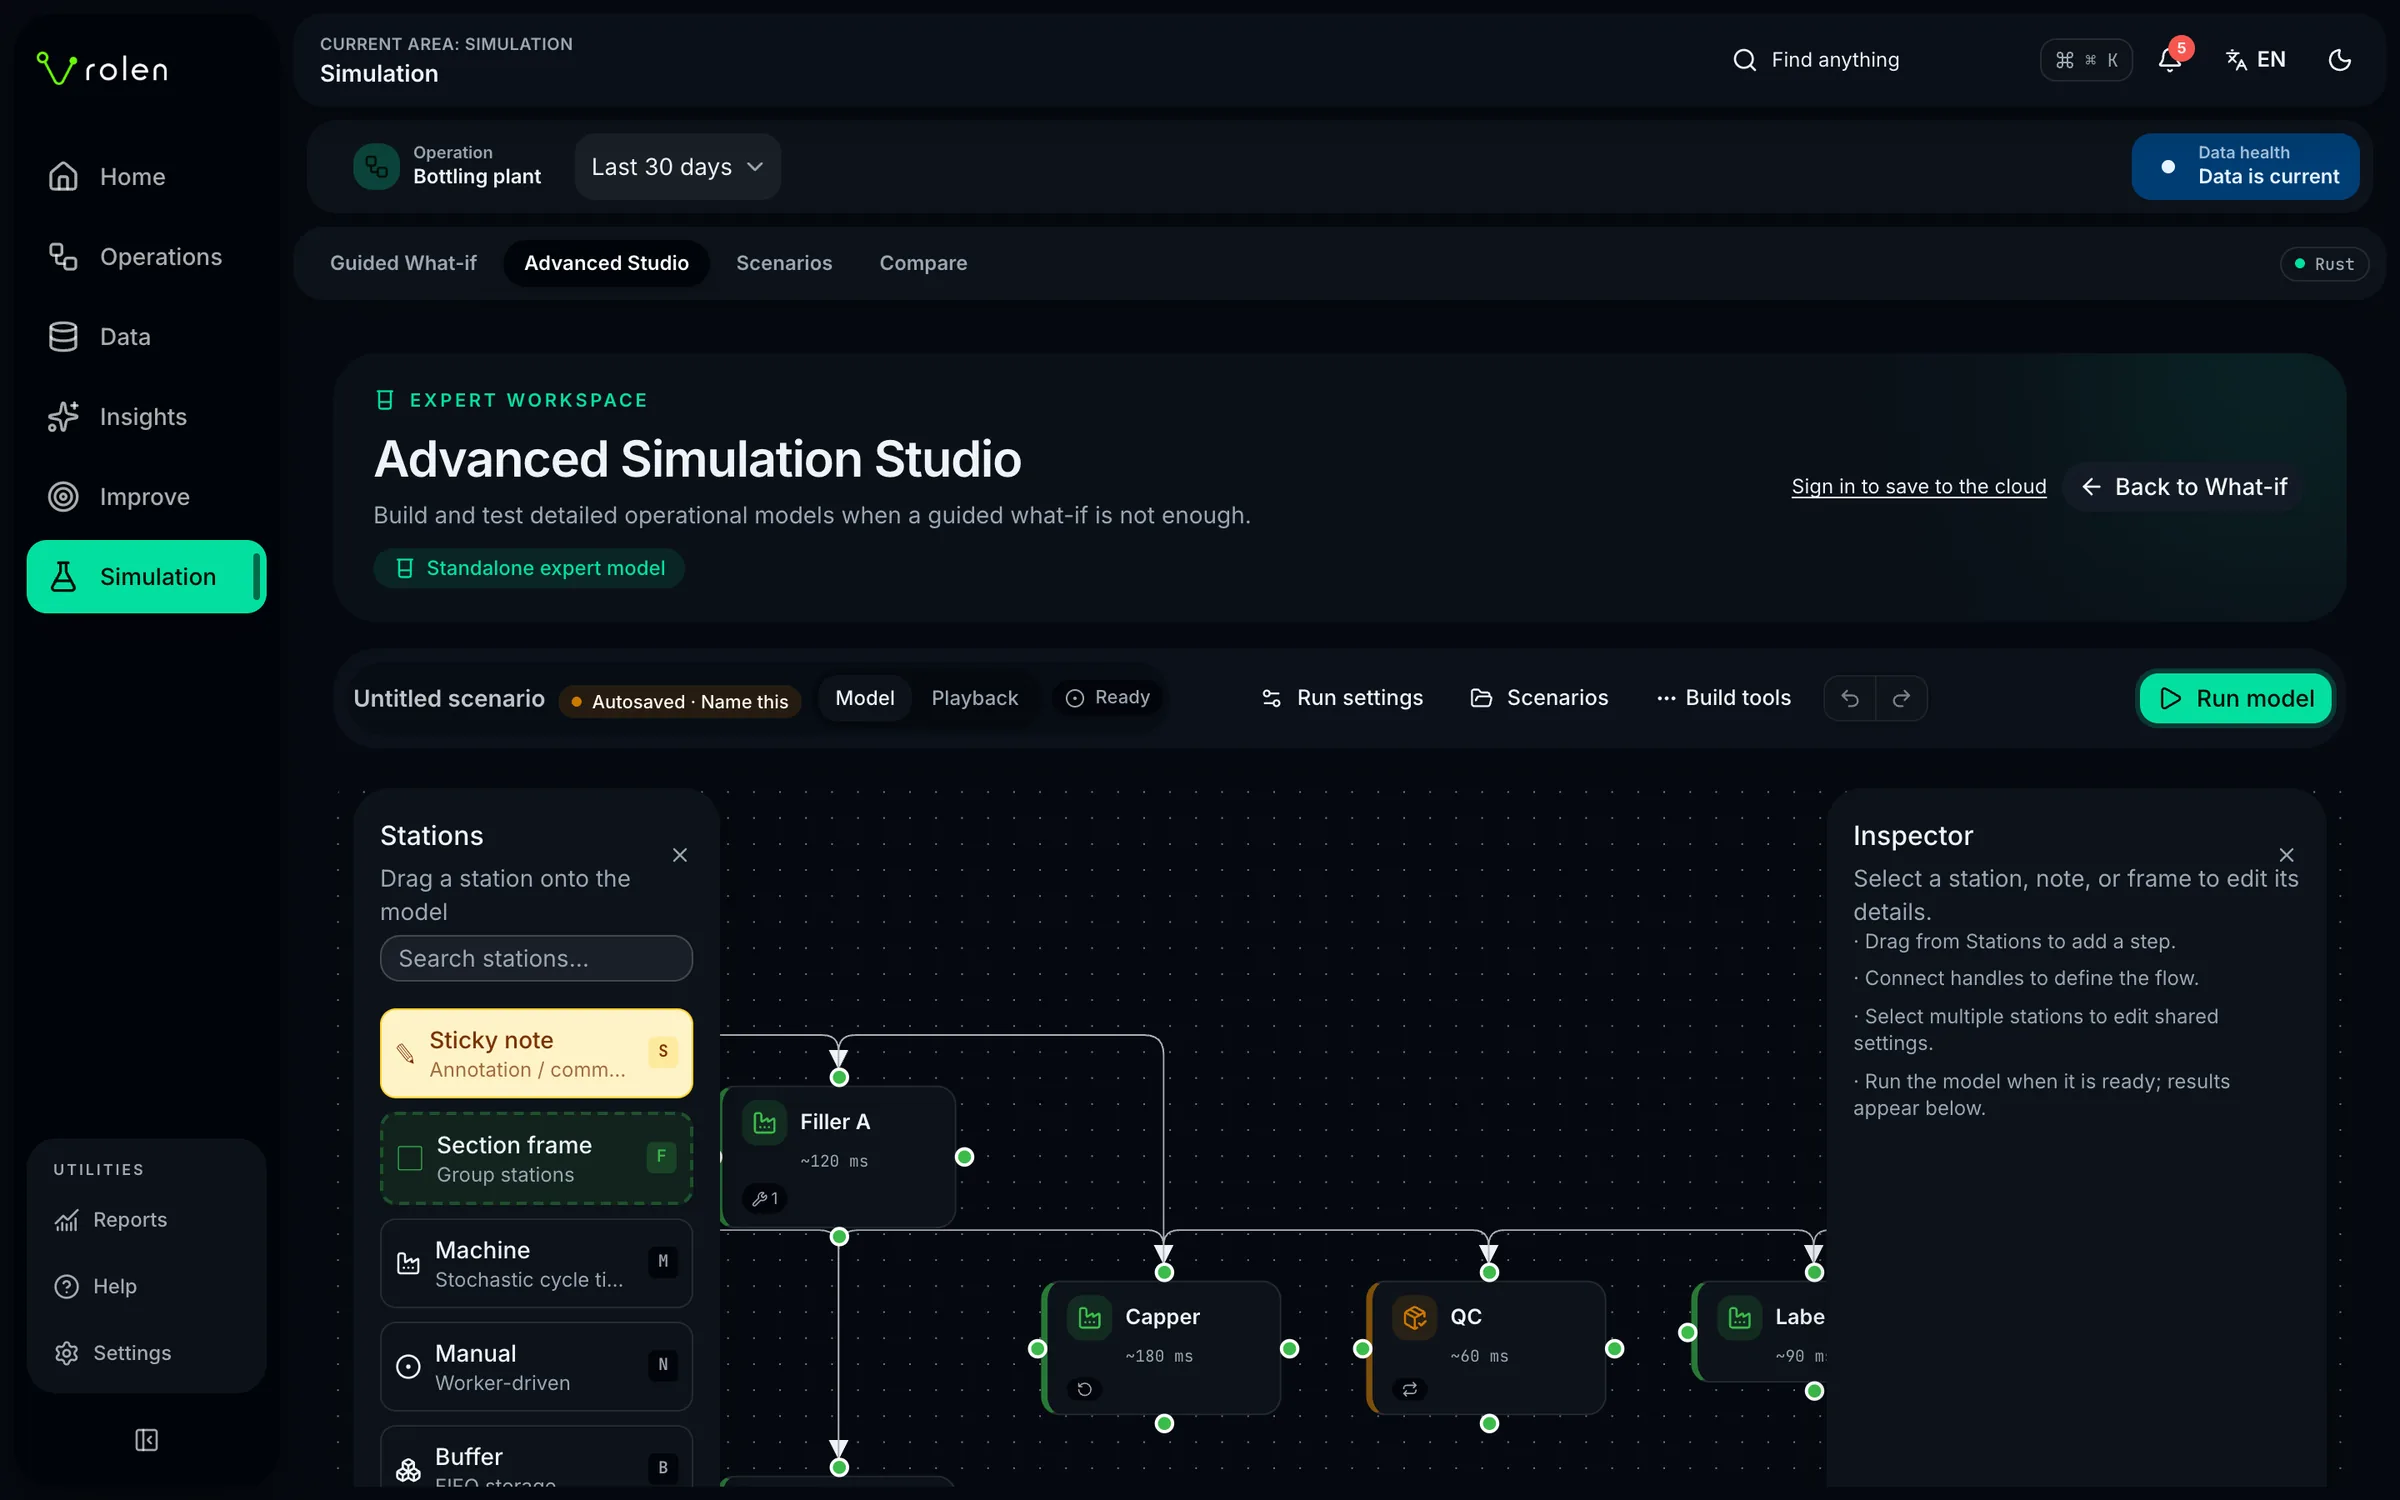Viewport: 2400px width, 1500px height.
Task: Expand the Build tools menu
Action: click(x=1723, y=698)
